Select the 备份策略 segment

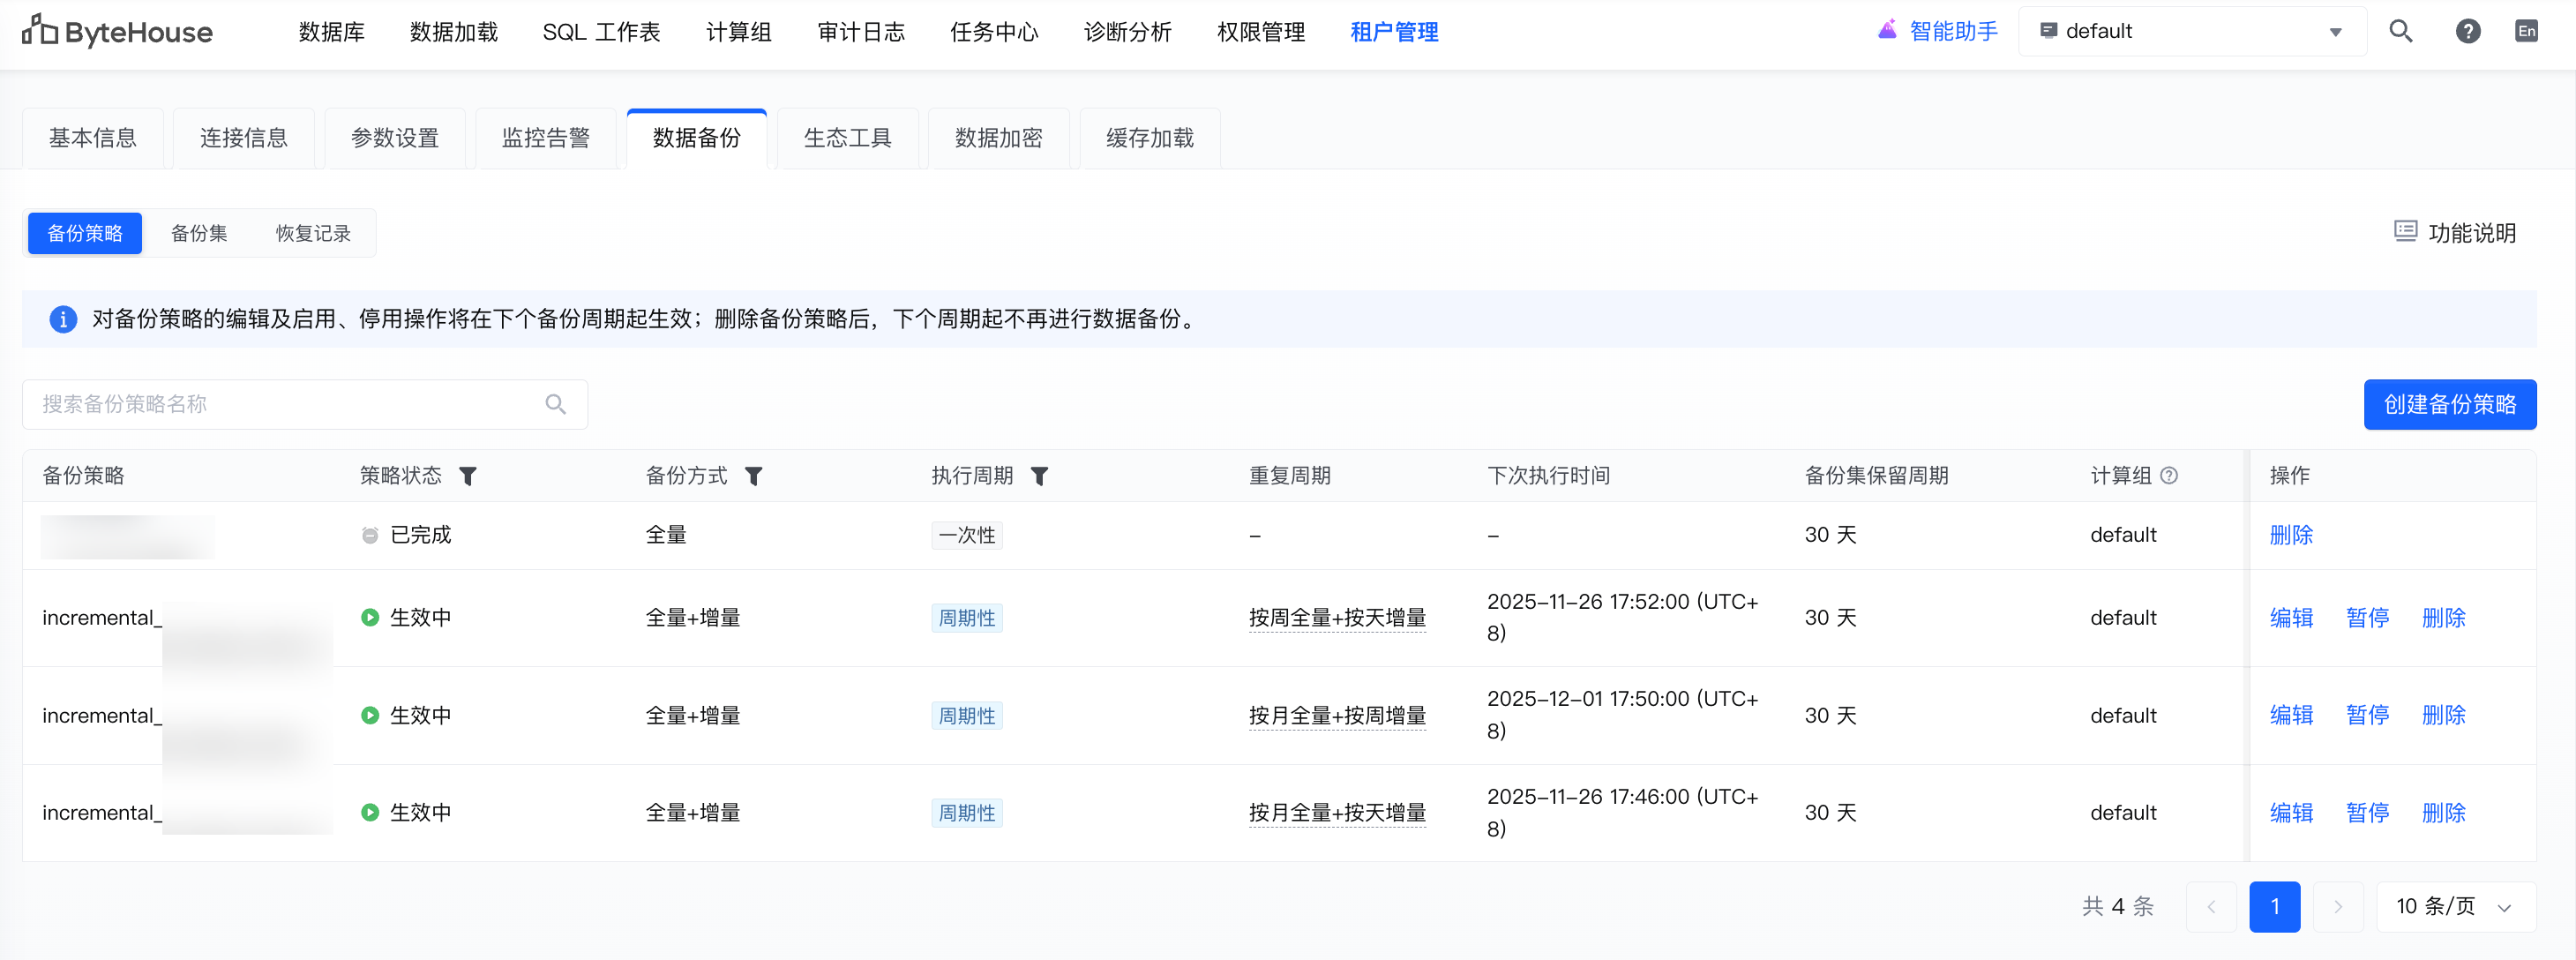coord(85,233)
